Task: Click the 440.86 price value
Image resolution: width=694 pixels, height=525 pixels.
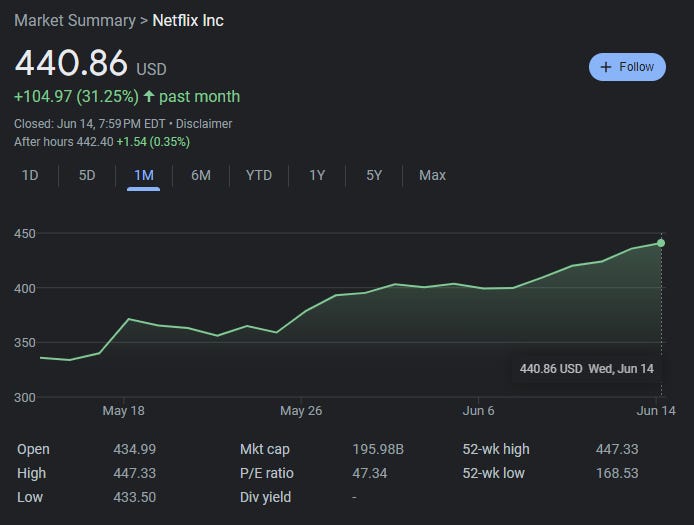Action: (x=71, y=63)
